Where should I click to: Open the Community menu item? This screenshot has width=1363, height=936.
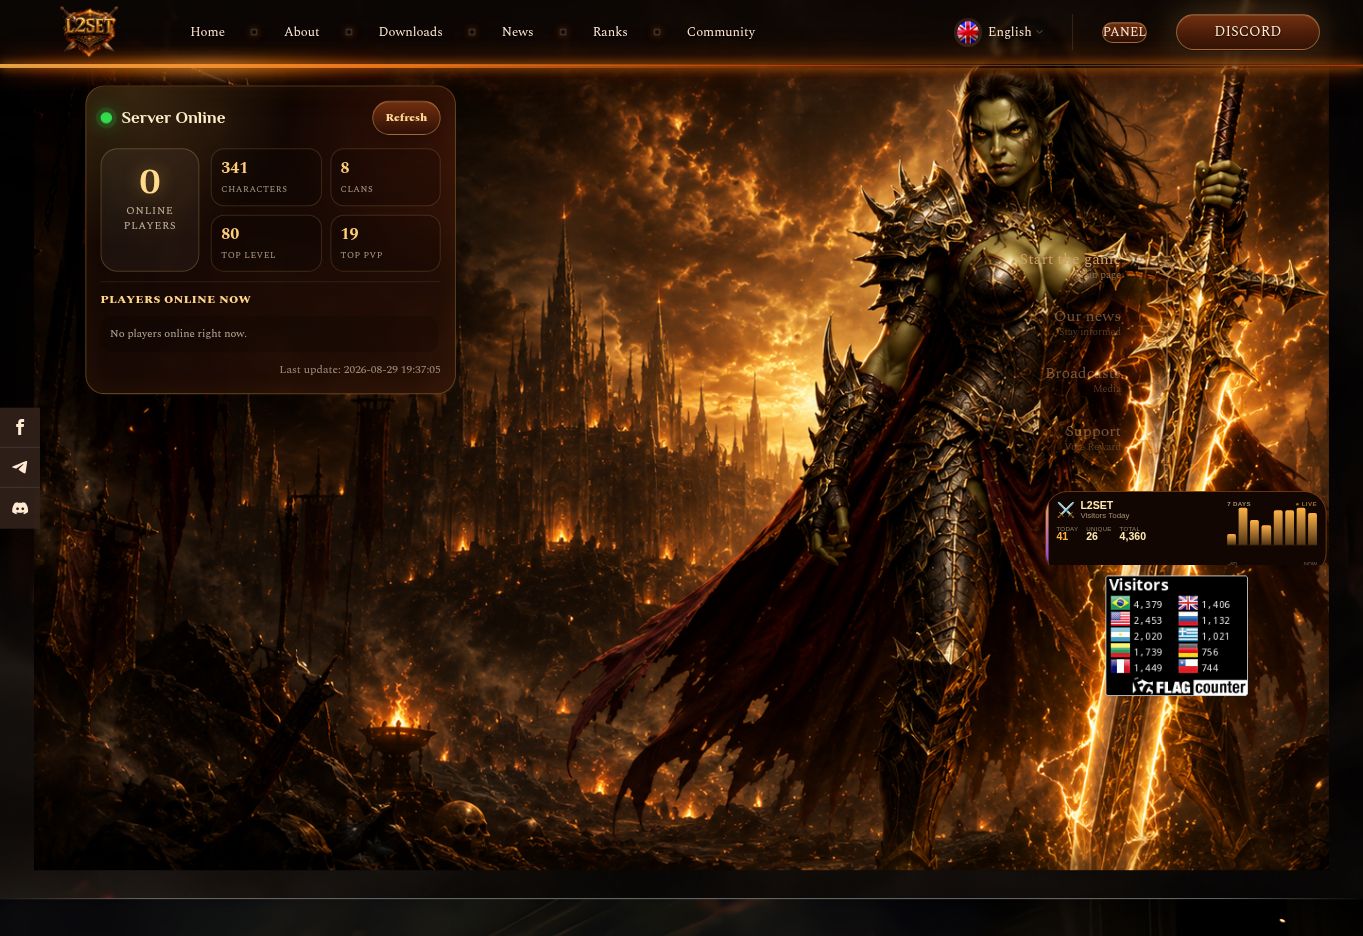coord(721,32)
